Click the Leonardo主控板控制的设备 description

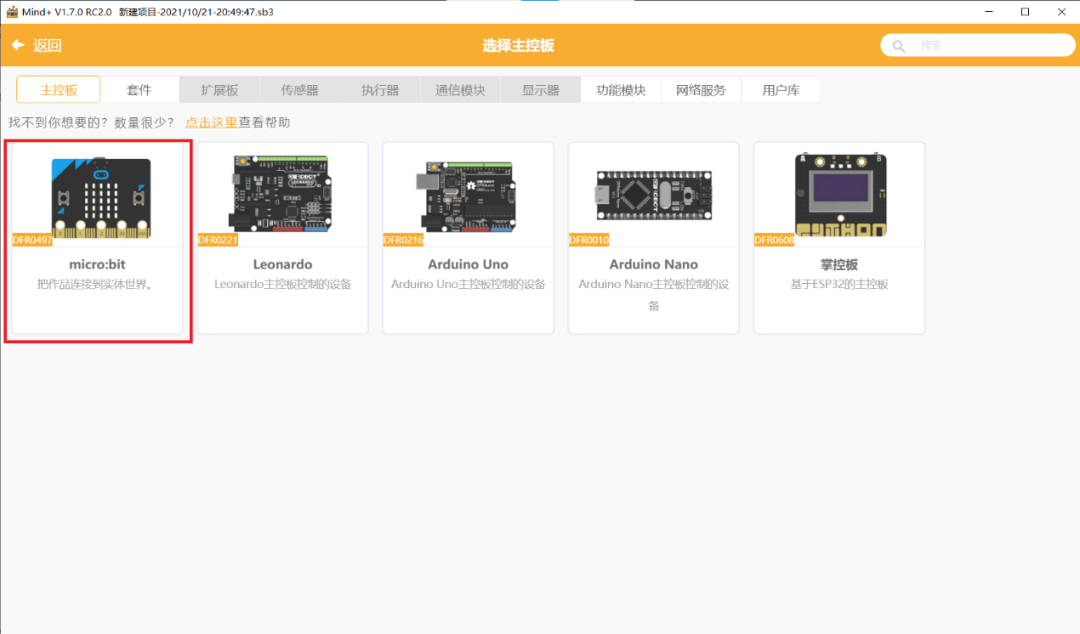pos(282,284)
